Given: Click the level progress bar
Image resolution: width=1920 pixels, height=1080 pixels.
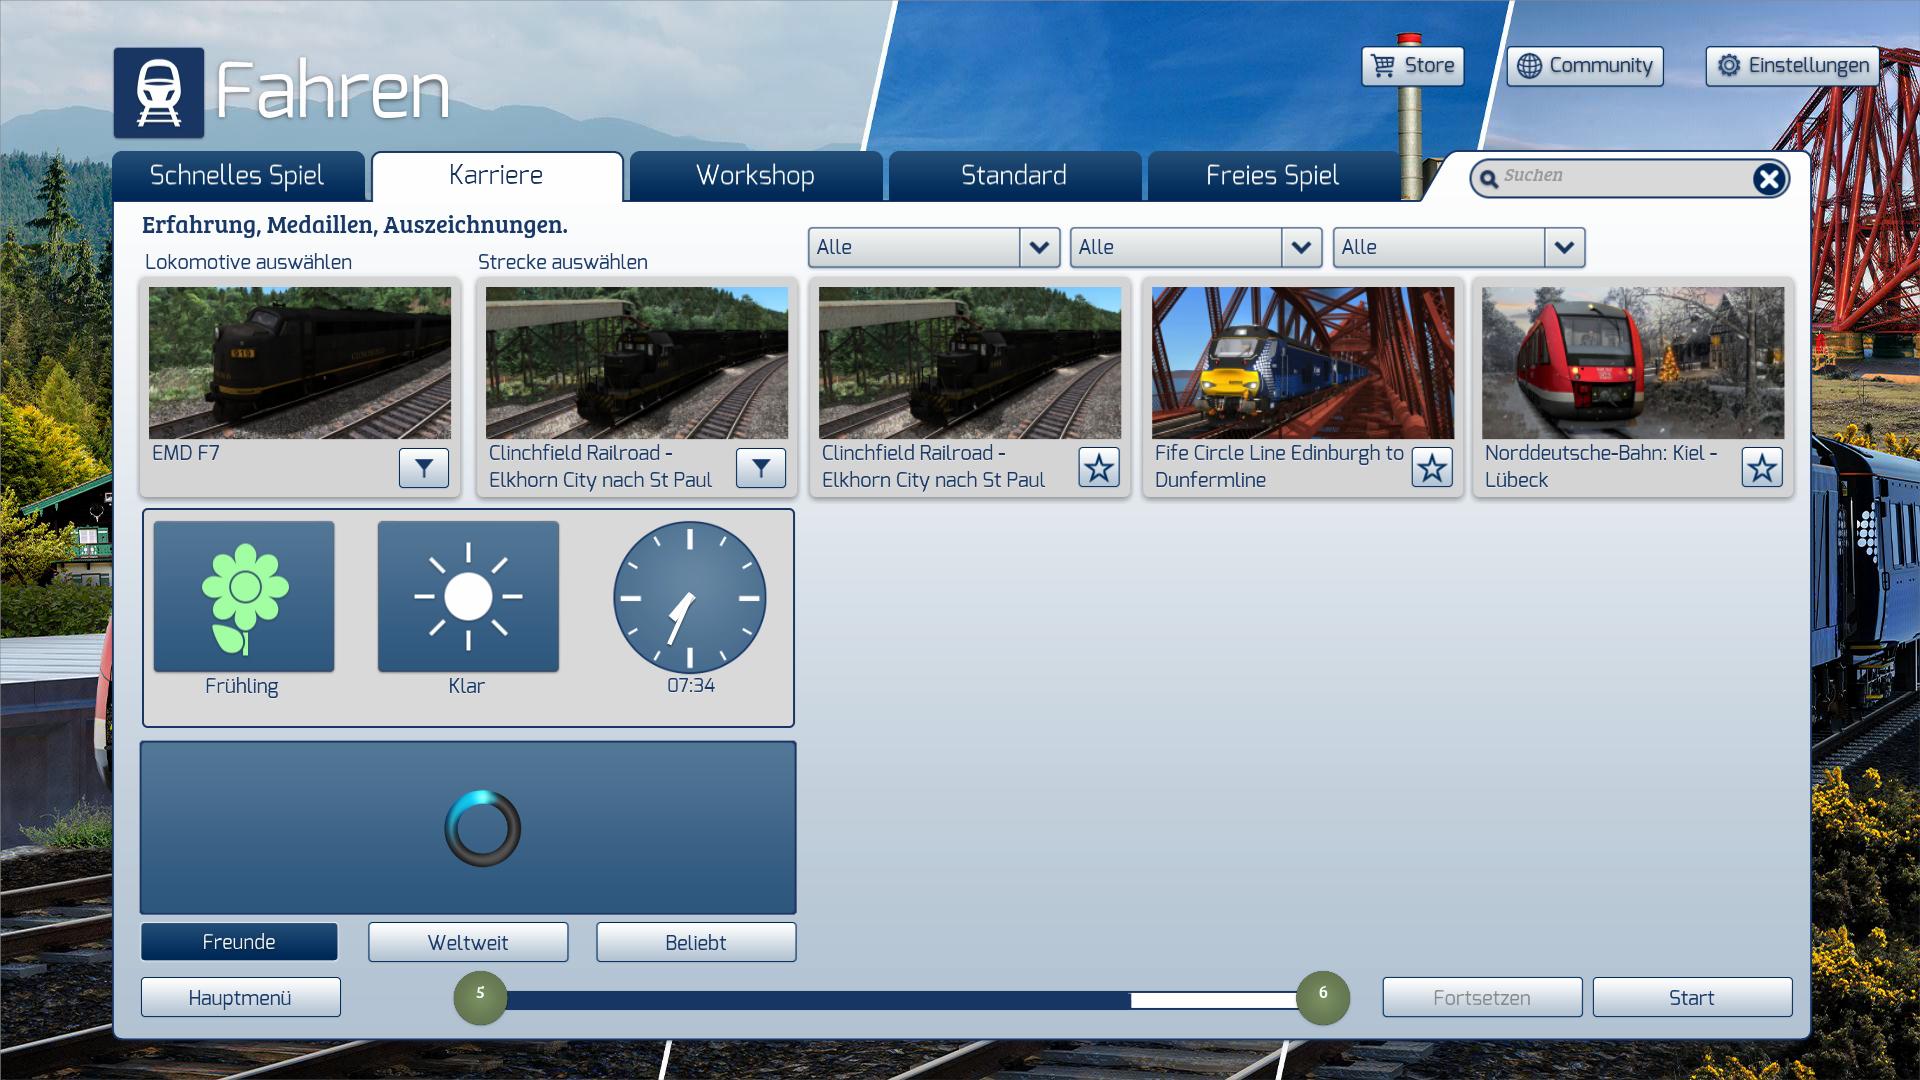Looking at the screenshot, I should (x=900, y=999).
